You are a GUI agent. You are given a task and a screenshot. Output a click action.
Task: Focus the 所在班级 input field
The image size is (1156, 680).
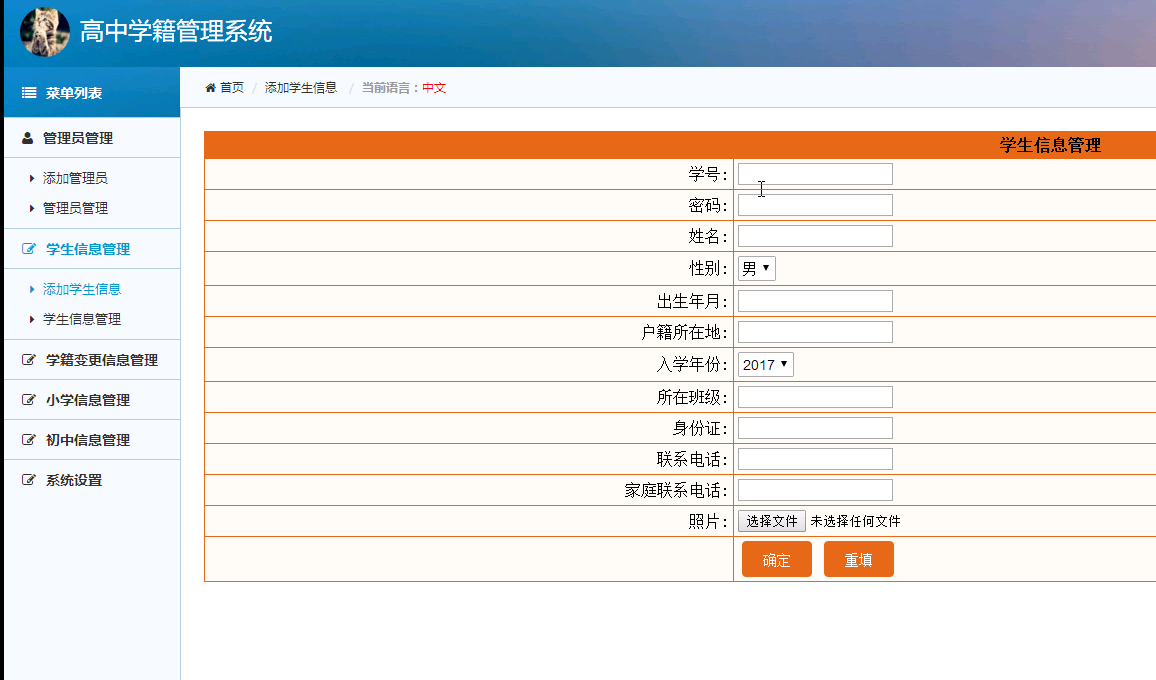point(815,397)
